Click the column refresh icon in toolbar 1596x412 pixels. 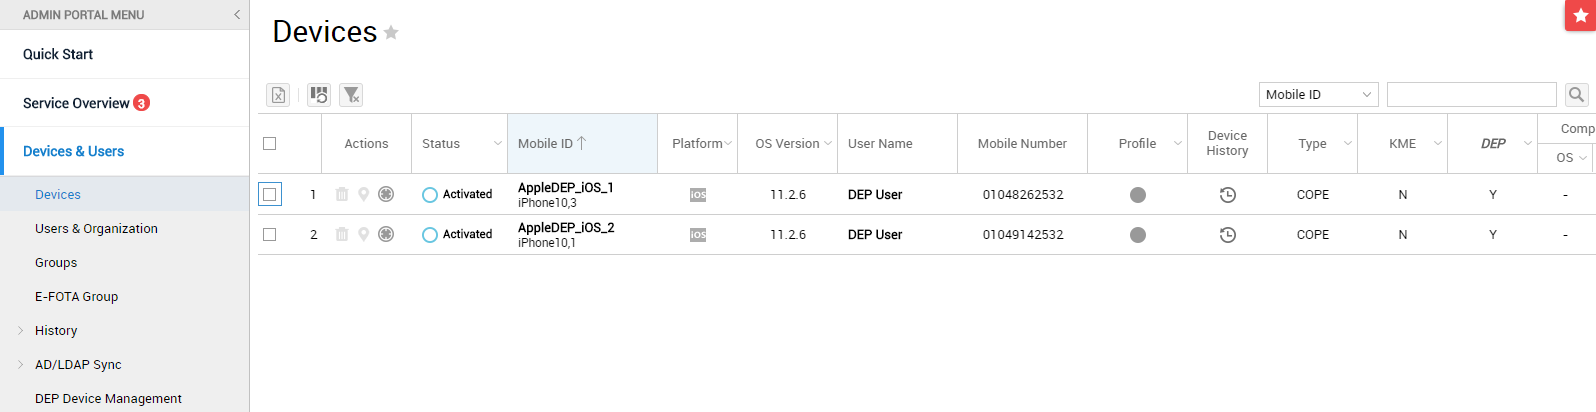point(319,95)
